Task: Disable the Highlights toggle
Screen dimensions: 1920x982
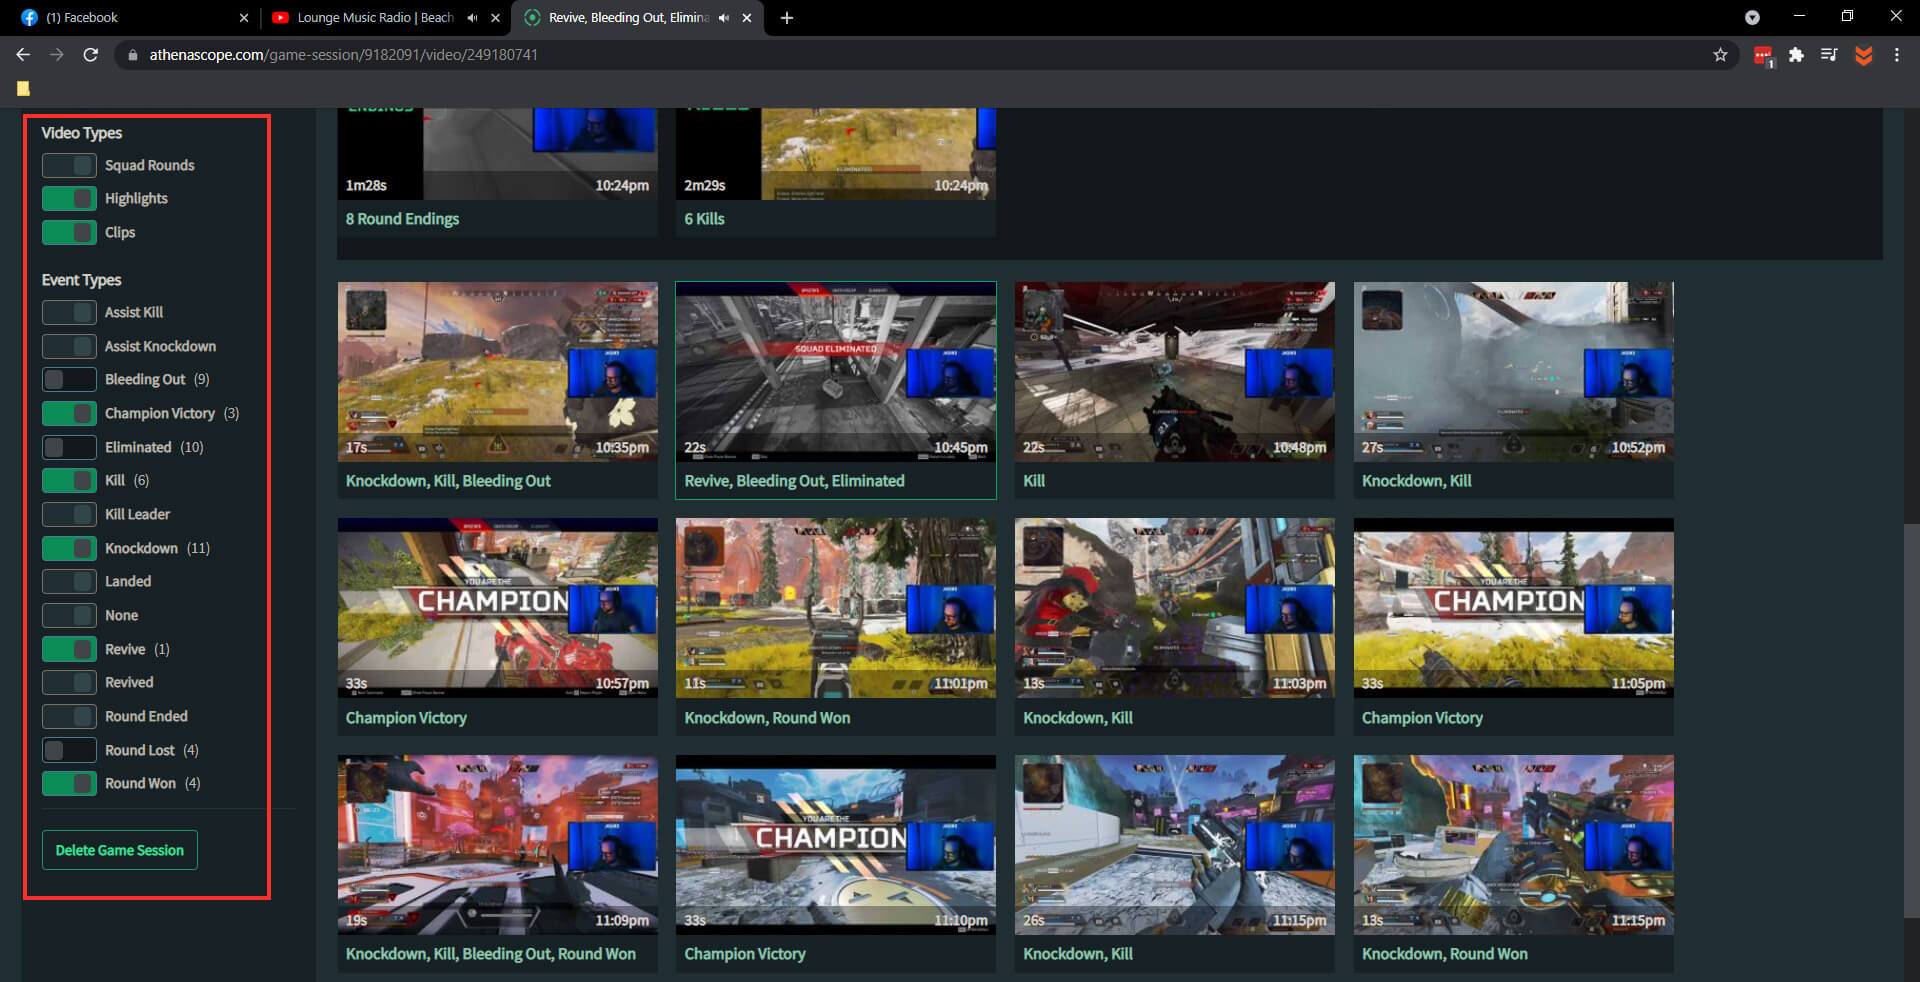Action: (69, 198)
